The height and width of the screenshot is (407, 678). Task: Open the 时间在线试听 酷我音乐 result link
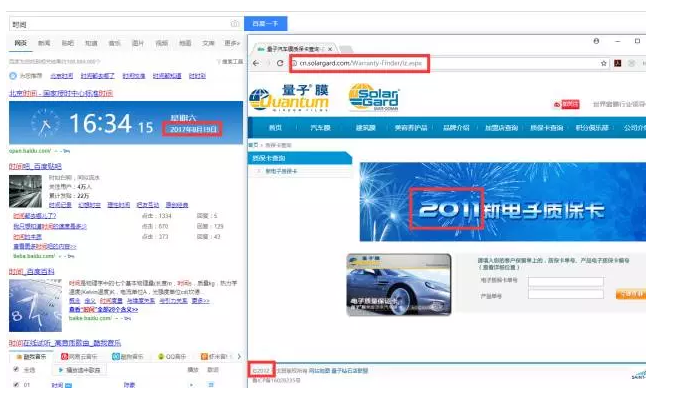coord(65,343)
